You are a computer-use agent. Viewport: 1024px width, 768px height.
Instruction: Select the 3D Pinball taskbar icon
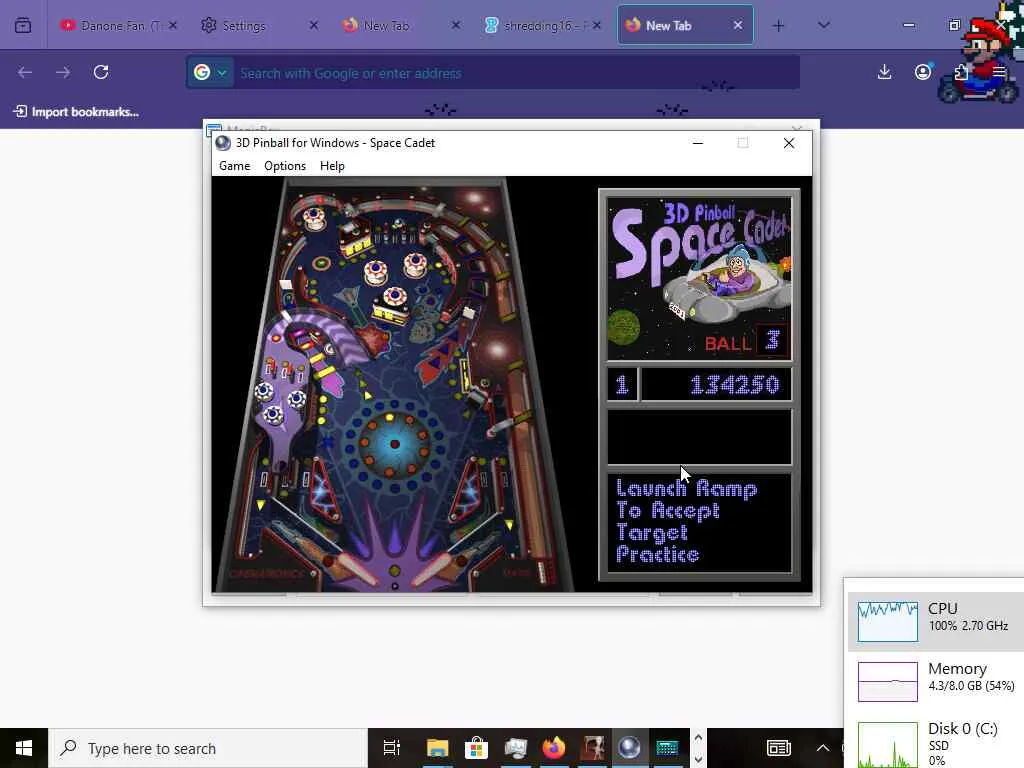click(x=630, y=748)
